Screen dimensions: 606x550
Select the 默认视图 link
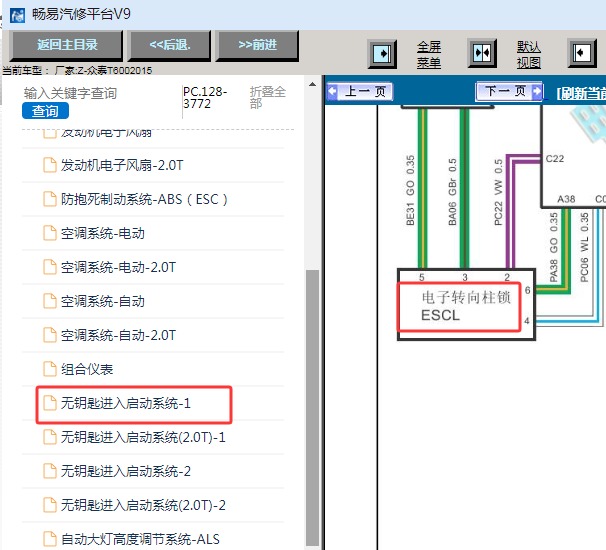tap(529, 54)
